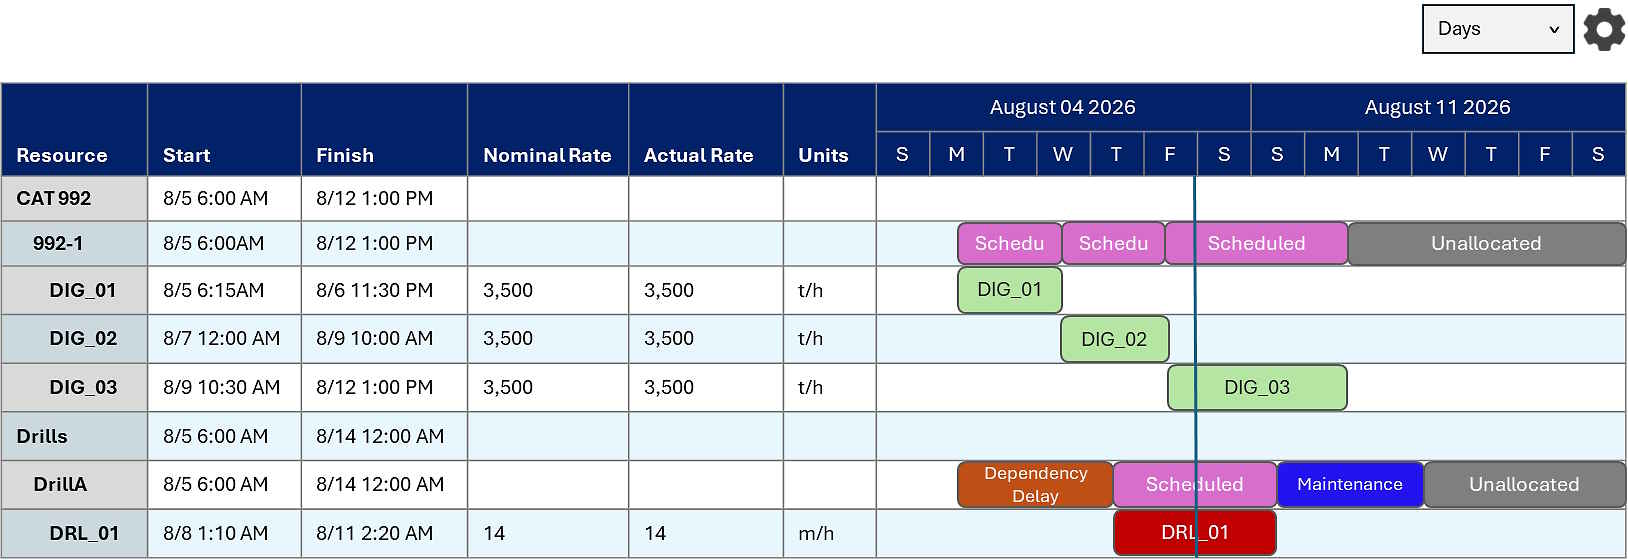The width and height of the screenshot is (1628, 560).
Task: Open the settings gear icon
Action: [x=1604, y=30]
